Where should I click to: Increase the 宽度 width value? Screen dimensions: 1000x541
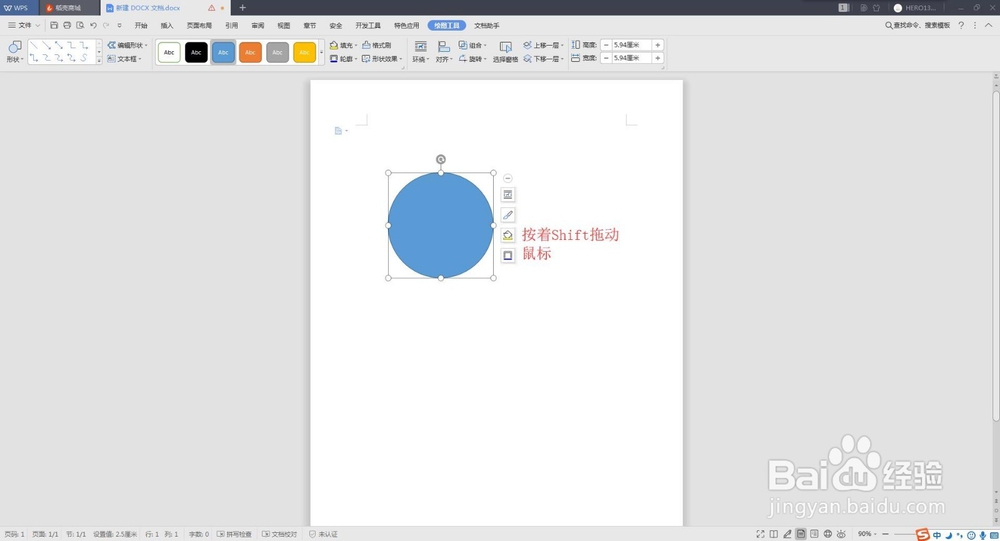click(x=658, y=58)
